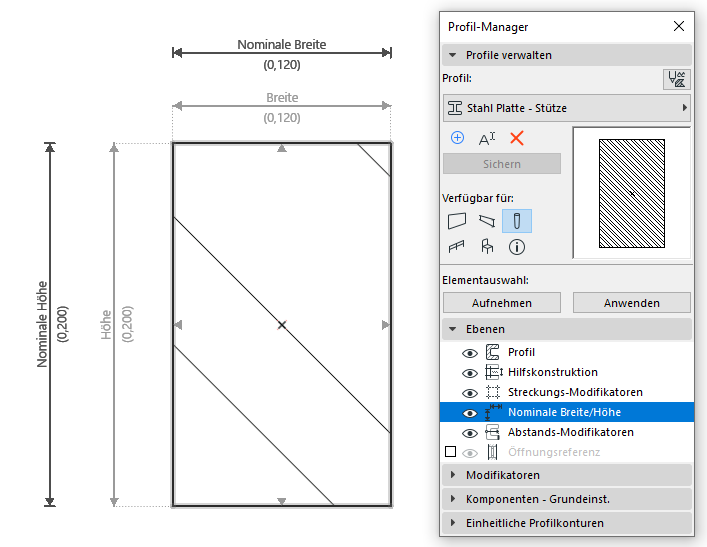
Task: Click the Öffnungsreferenz layer type icon
Action: tap(492, 452)
